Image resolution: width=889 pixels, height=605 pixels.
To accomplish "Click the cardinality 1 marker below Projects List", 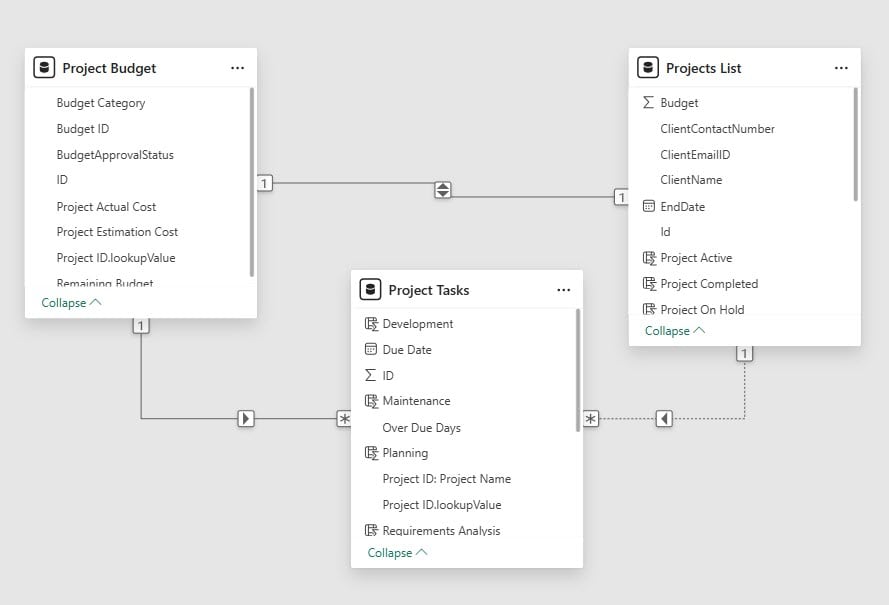I will coord(744,354).
